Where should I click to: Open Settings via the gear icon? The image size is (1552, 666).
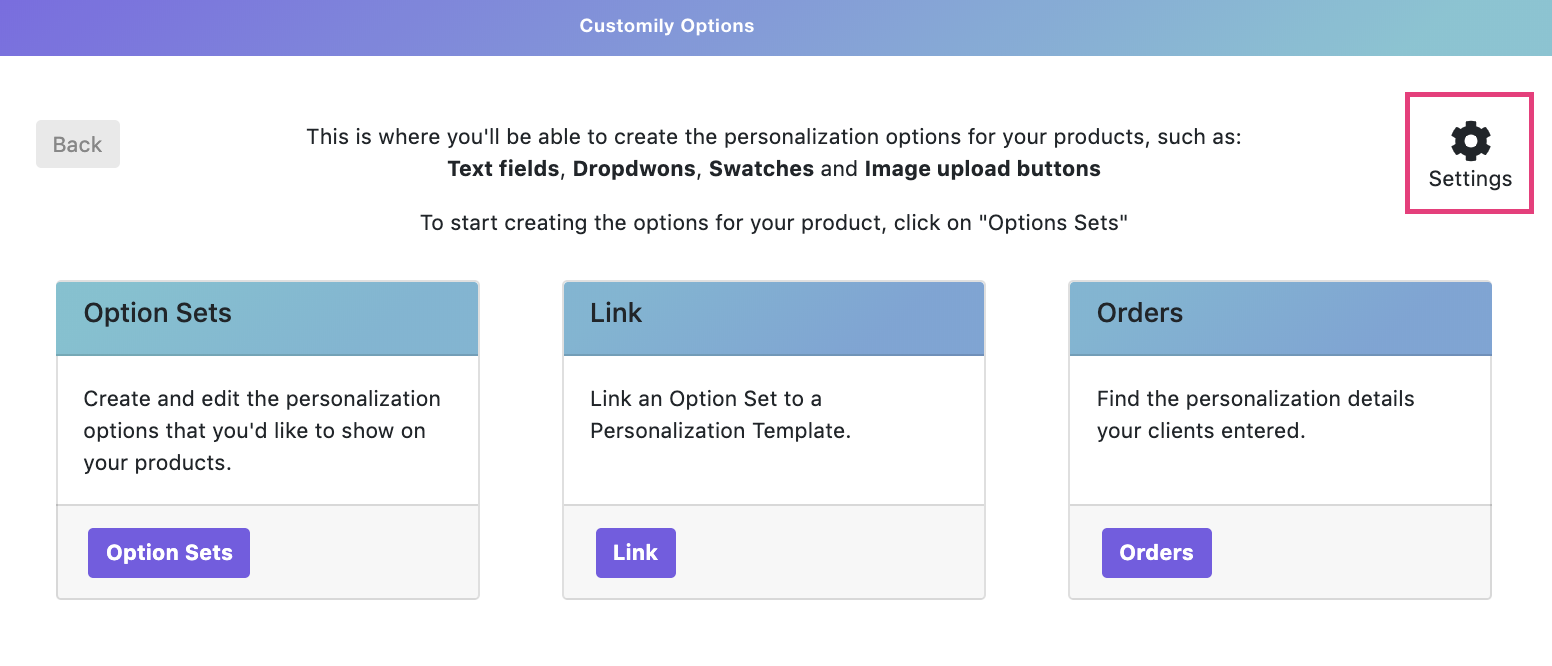coord(1470,141)
